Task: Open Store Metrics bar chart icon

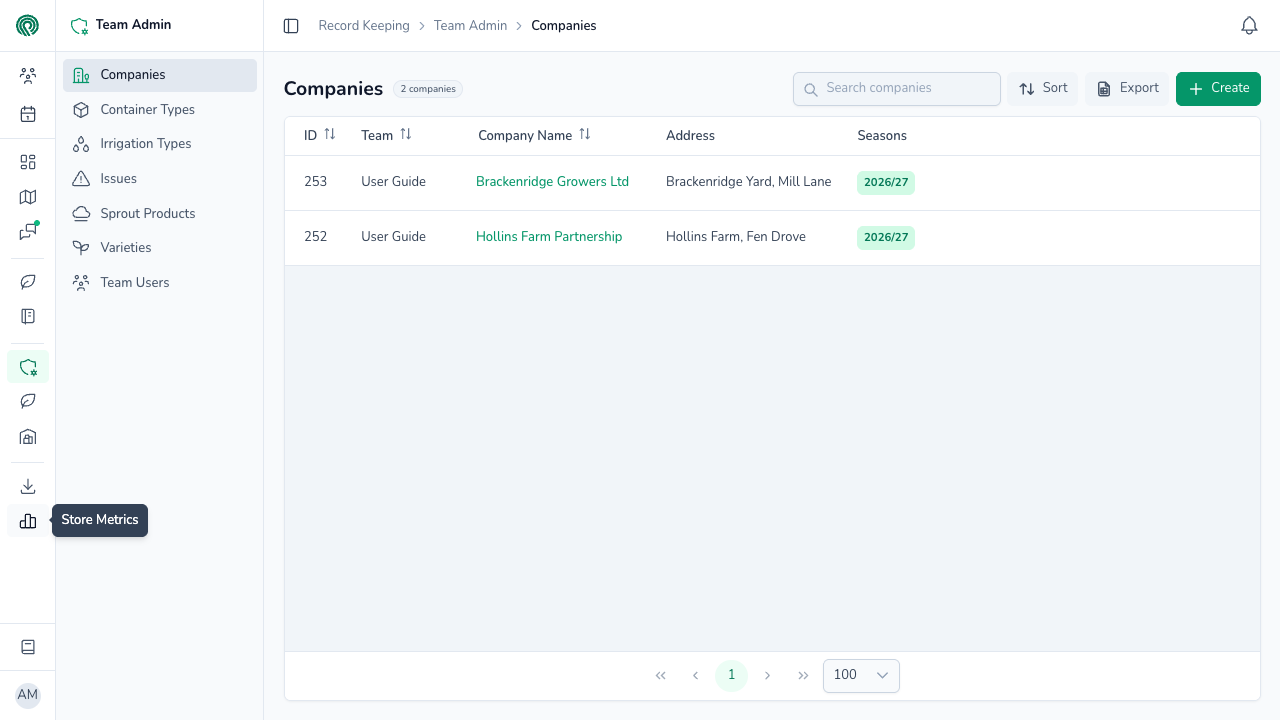Action: pyautogui.click(x=28, y=521)
